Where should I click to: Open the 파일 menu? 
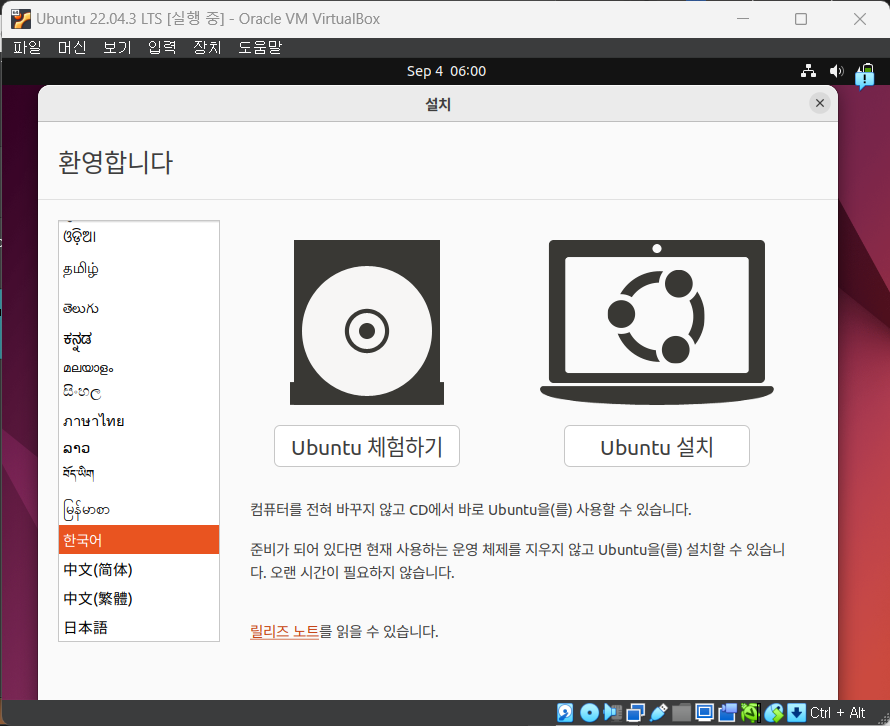[x=27, y=48]
